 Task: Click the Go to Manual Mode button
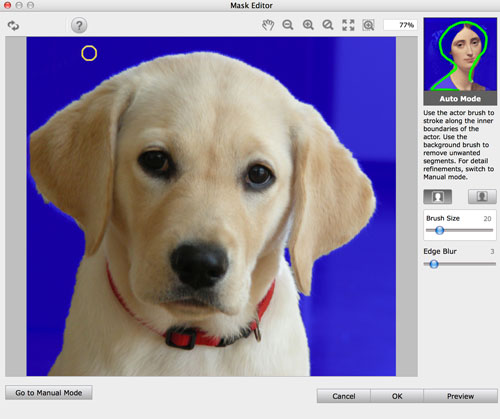click(x=49, y=393)
